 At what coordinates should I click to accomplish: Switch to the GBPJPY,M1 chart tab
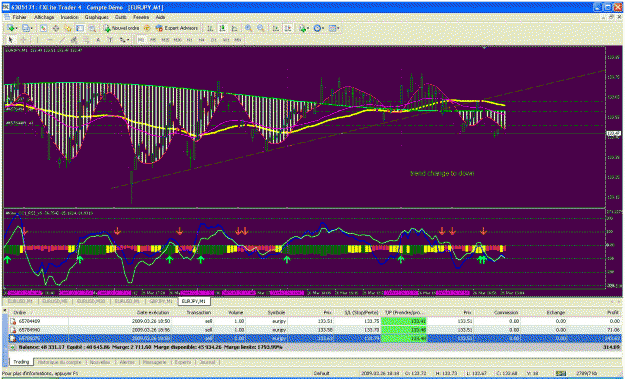click(x=161, y=301)
